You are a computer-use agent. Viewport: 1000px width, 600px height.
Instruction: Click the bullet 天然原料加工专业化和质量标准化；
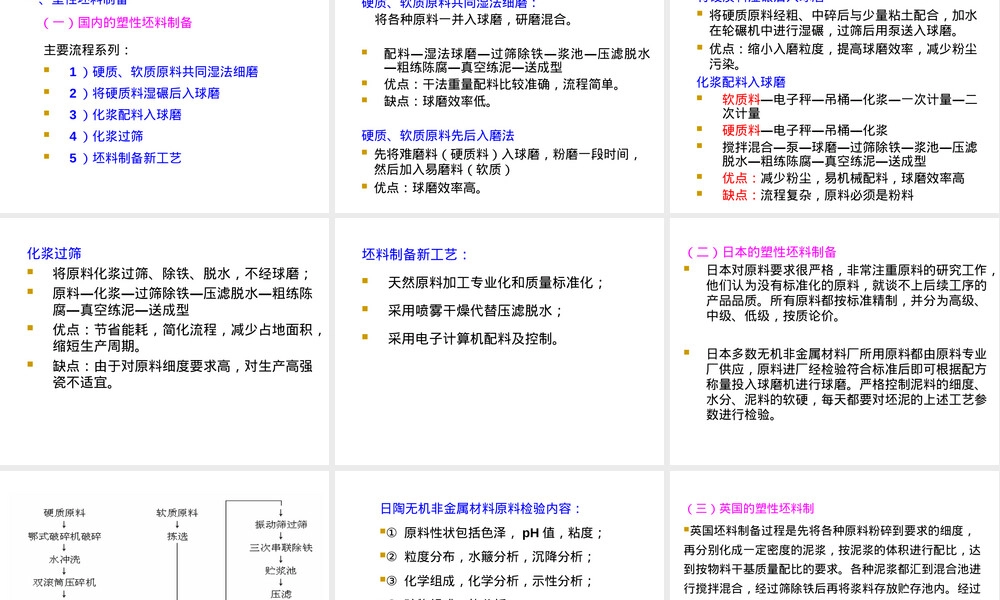click(x=496, y=282)
